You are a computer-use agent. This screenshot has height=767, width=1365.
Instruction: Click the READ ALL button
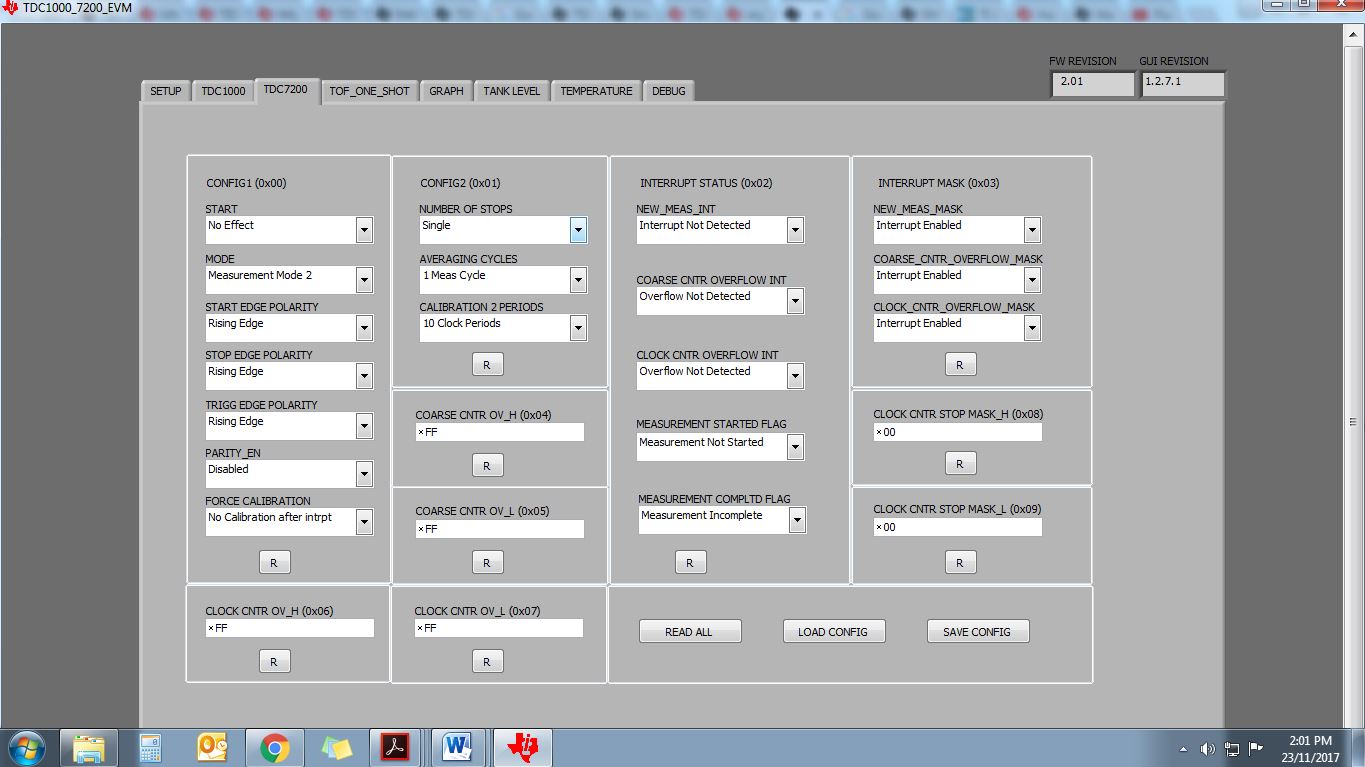click(689, 632)
